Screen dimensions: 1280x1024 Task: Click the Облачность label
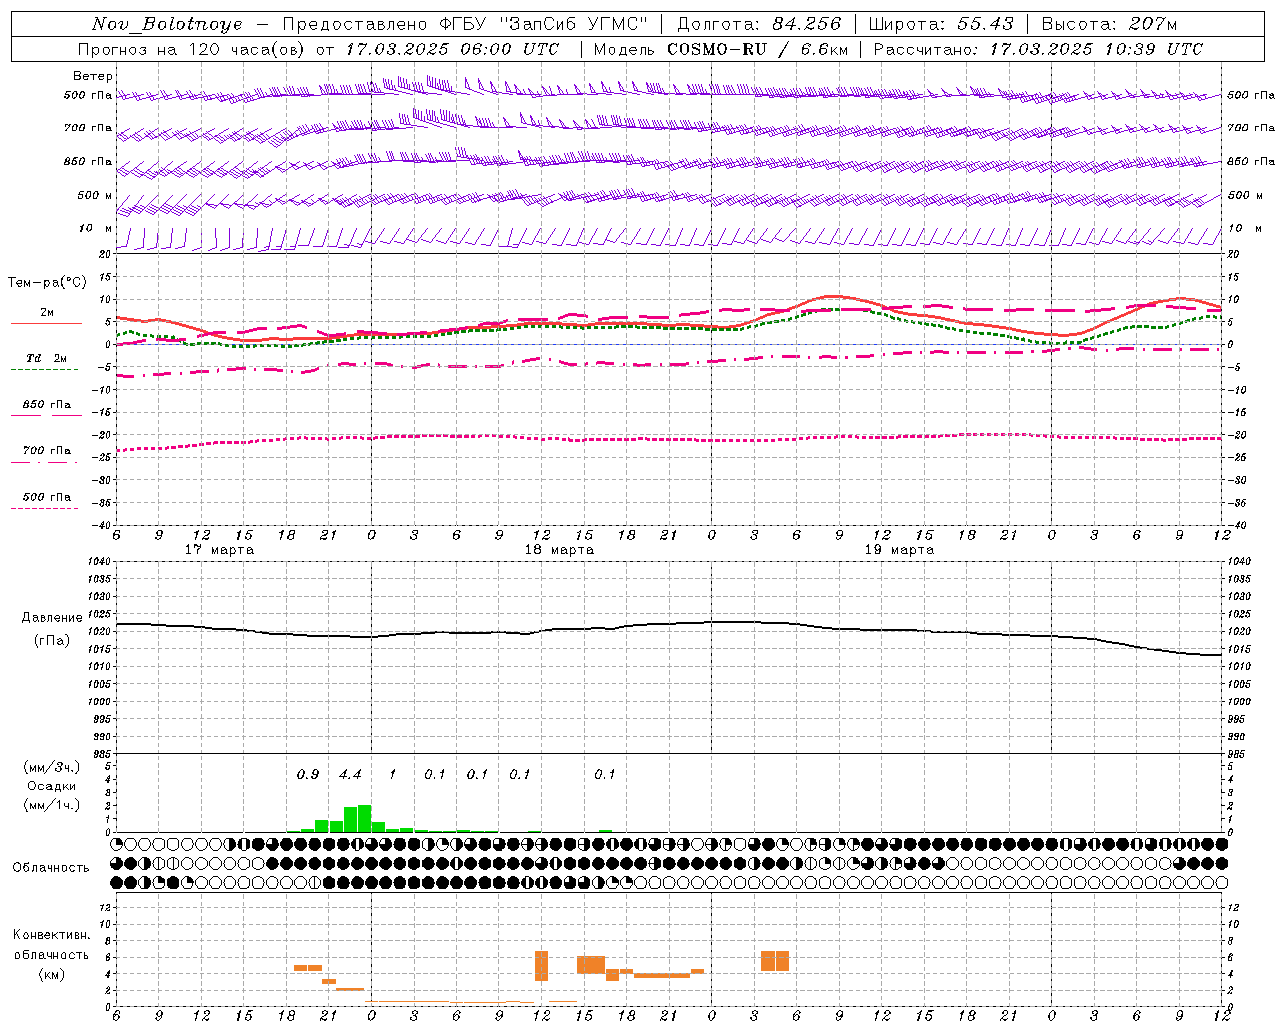click(51, 868)
